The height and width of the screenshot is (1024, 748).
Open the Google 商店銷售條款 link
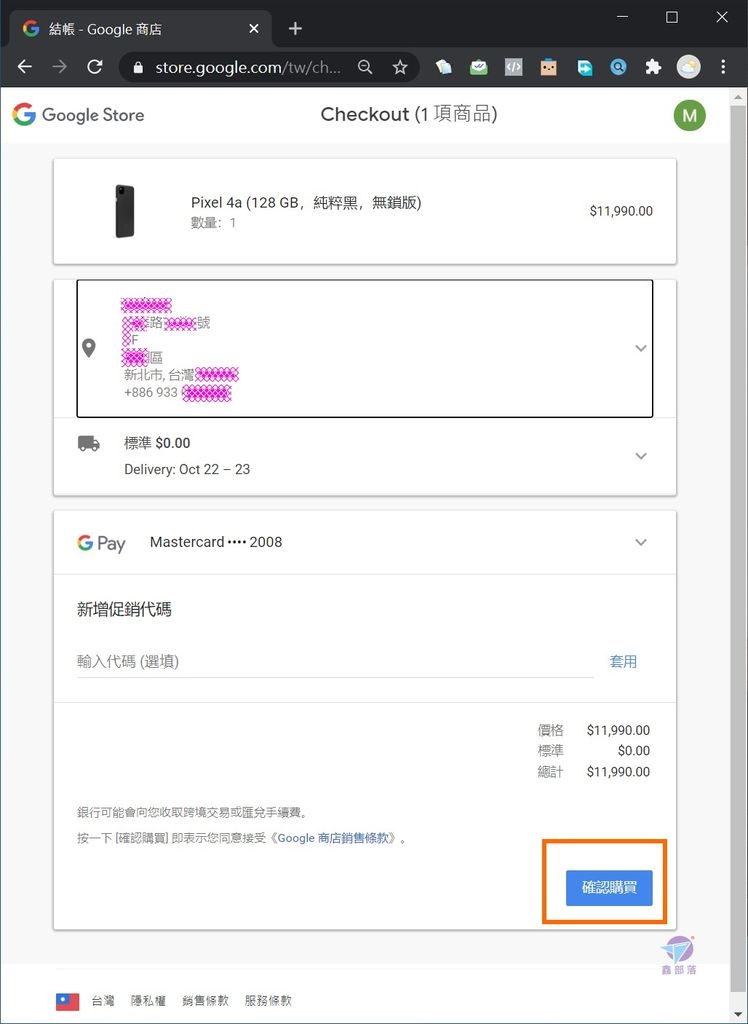(337, 838)
